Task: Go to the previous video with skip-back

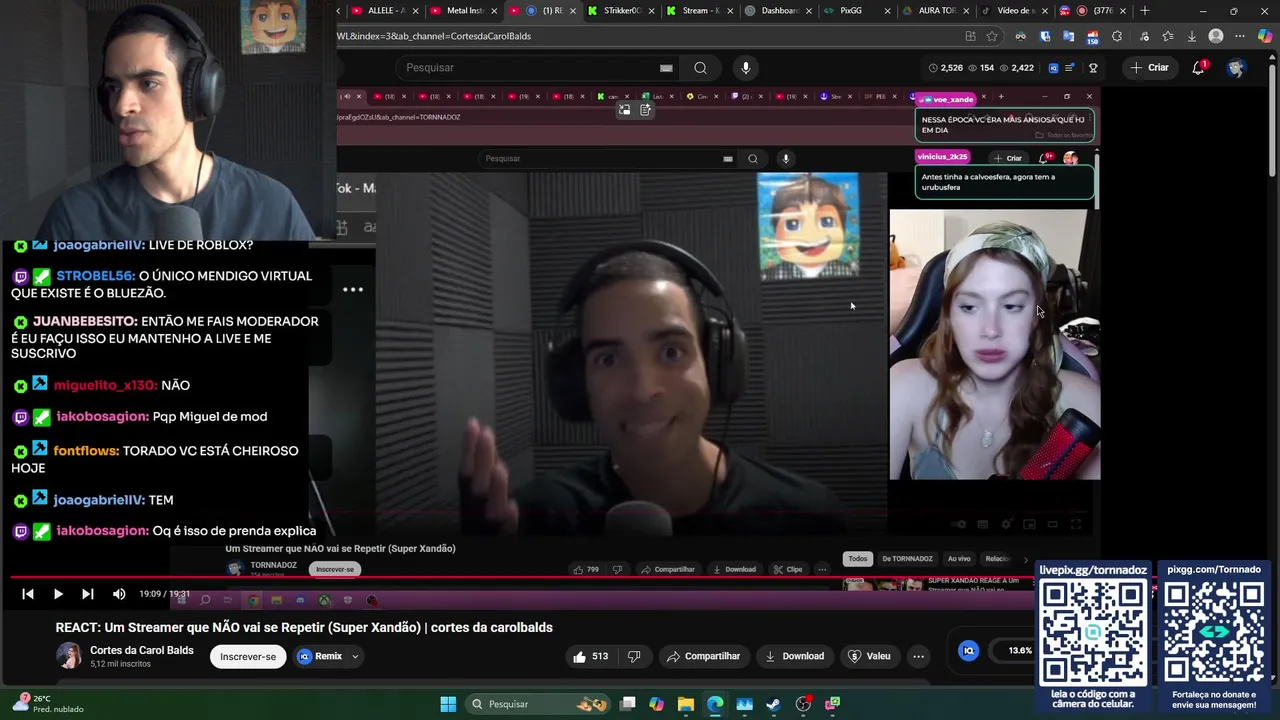Action: pyautogui.click(x=28, y=594)
